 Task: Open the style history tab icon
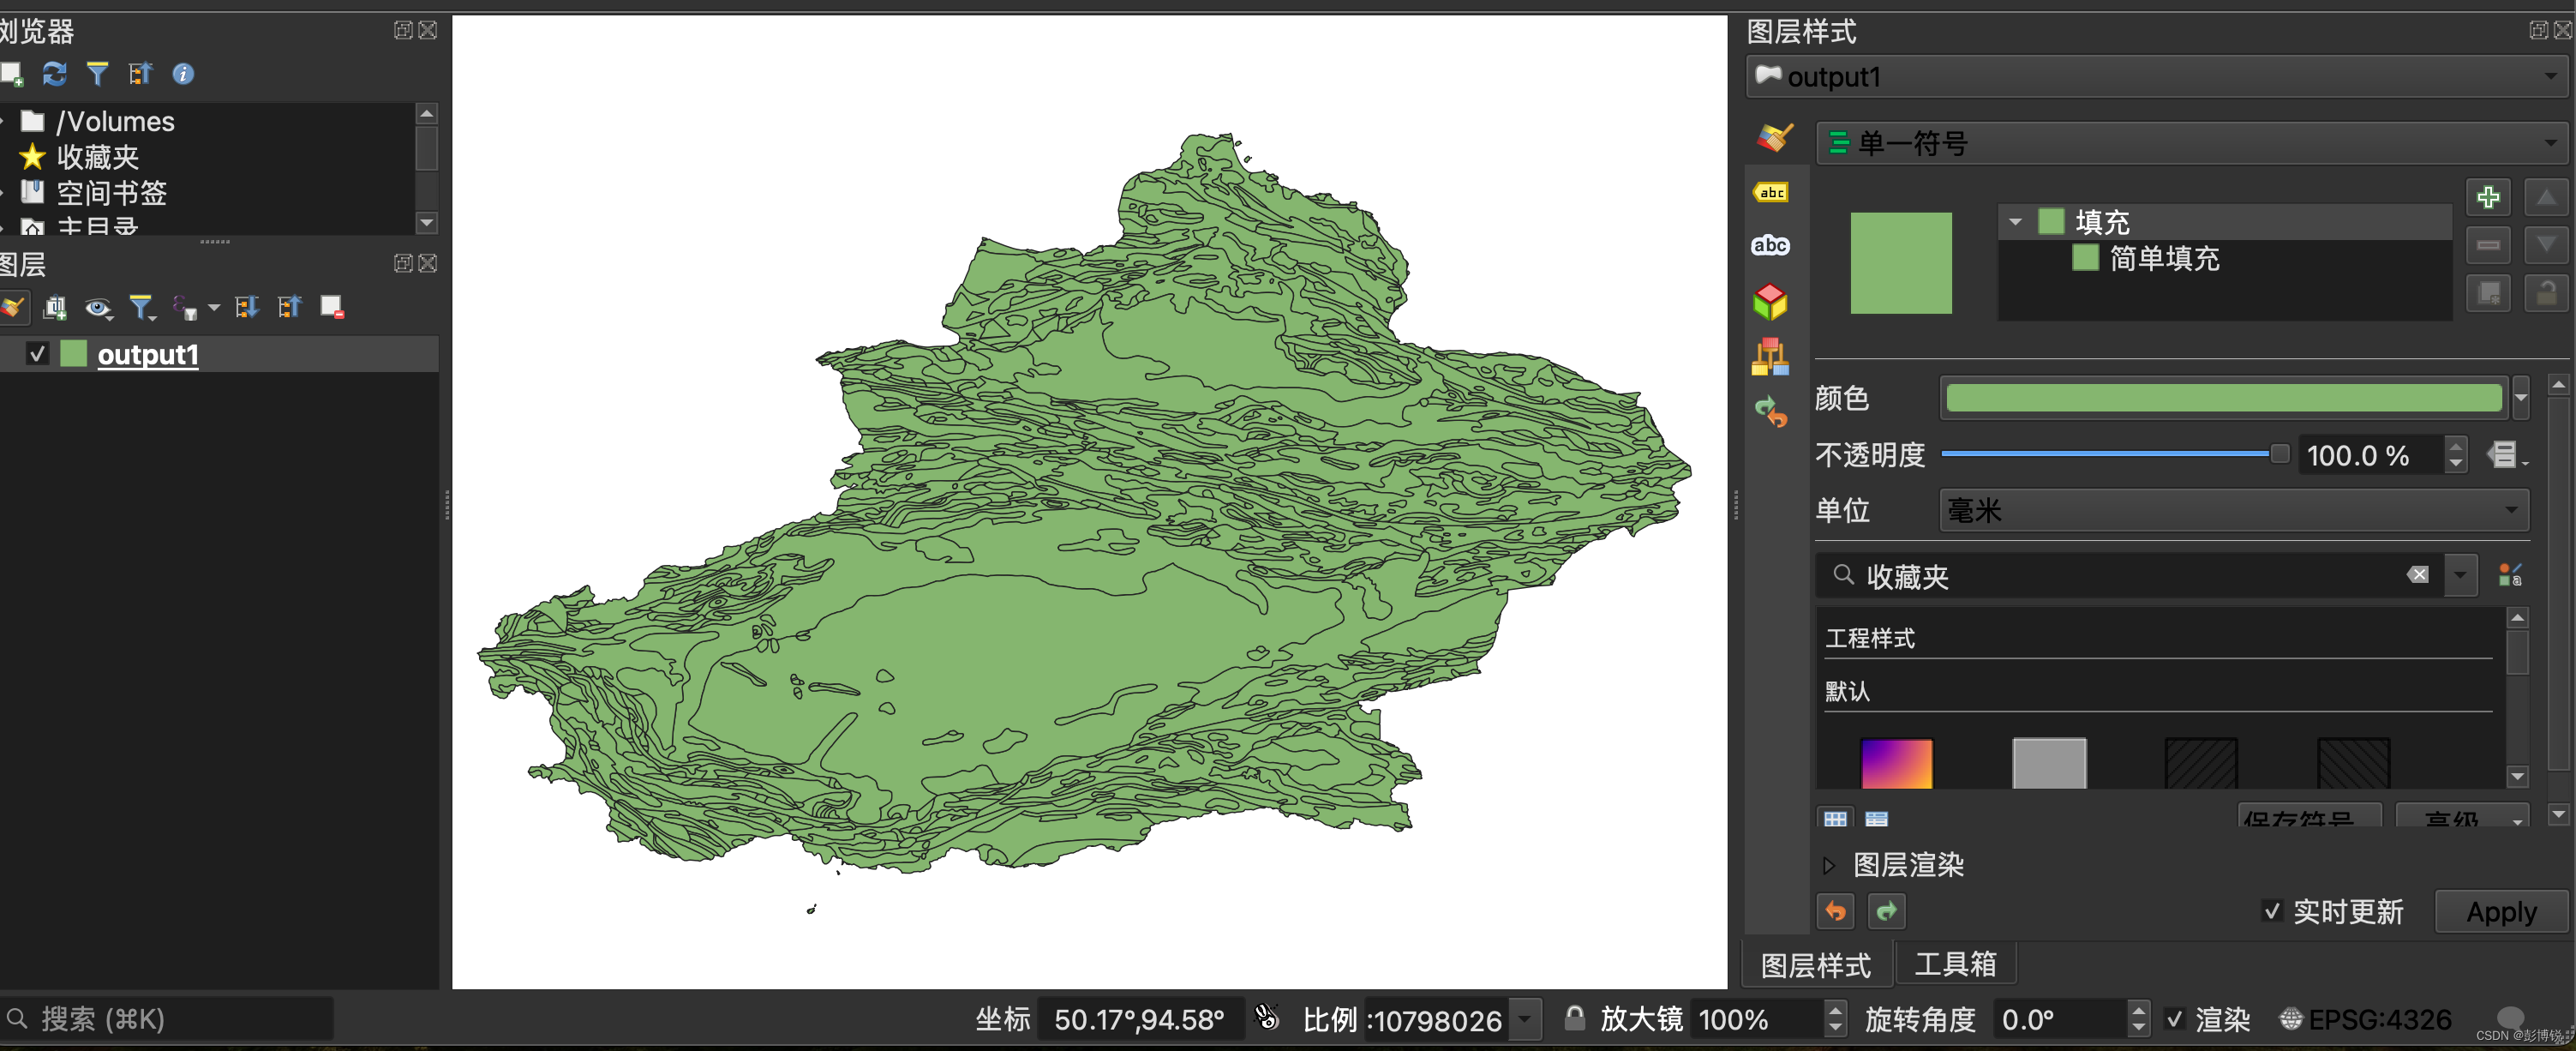[1770, 411]
